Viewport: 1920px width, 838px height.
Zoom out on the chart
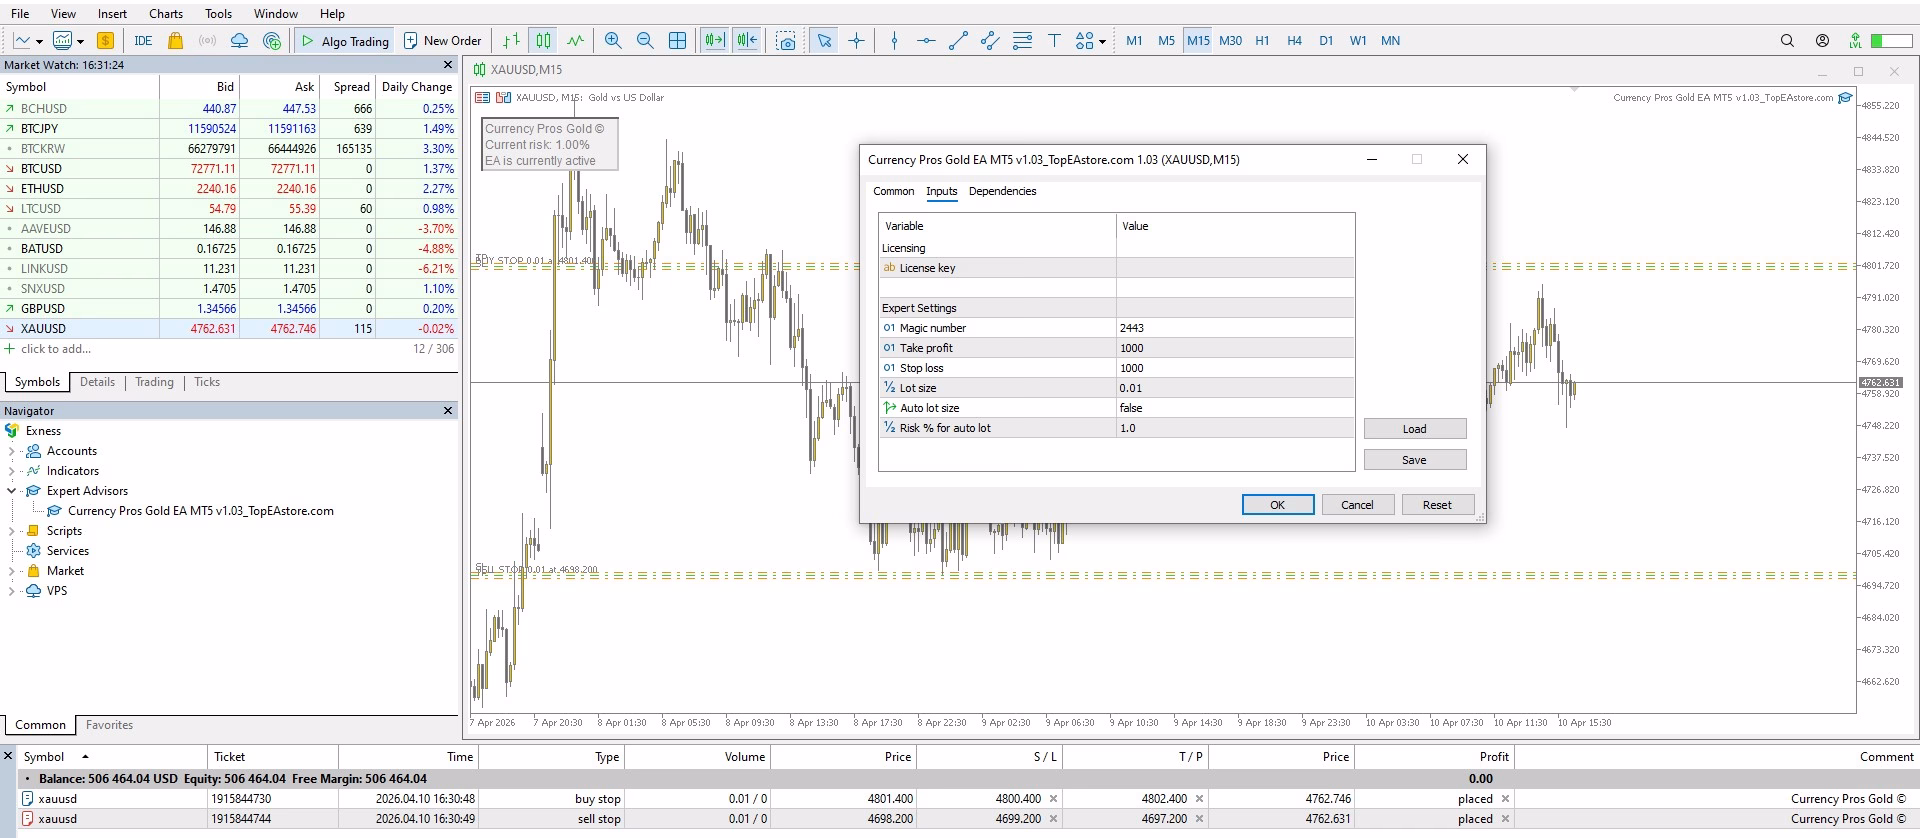point(645,41)
